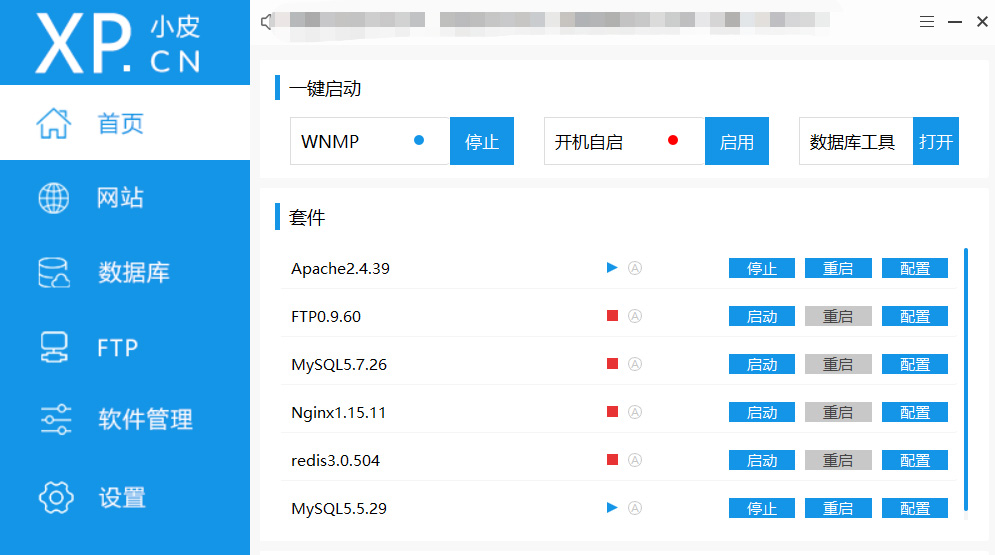Click the XP.CN logo
Viewport: 995px width, 555px height.
click(120, 43)
